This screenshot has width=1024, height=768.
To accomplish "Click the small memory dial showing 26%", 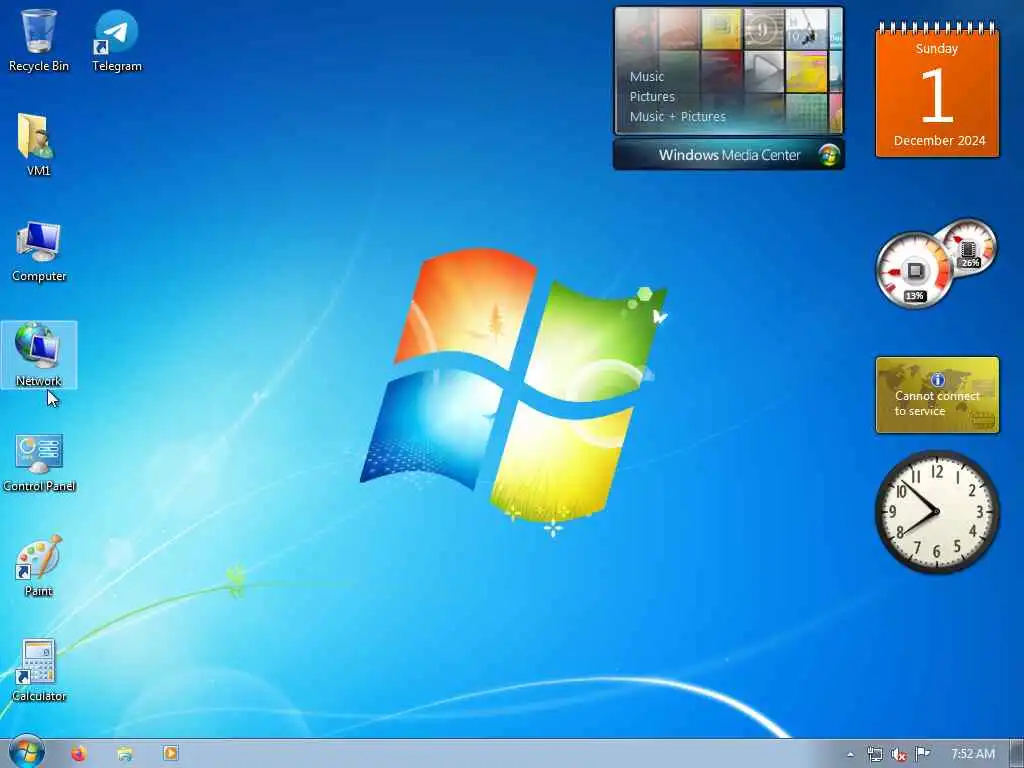I will (x=968, y=249).
